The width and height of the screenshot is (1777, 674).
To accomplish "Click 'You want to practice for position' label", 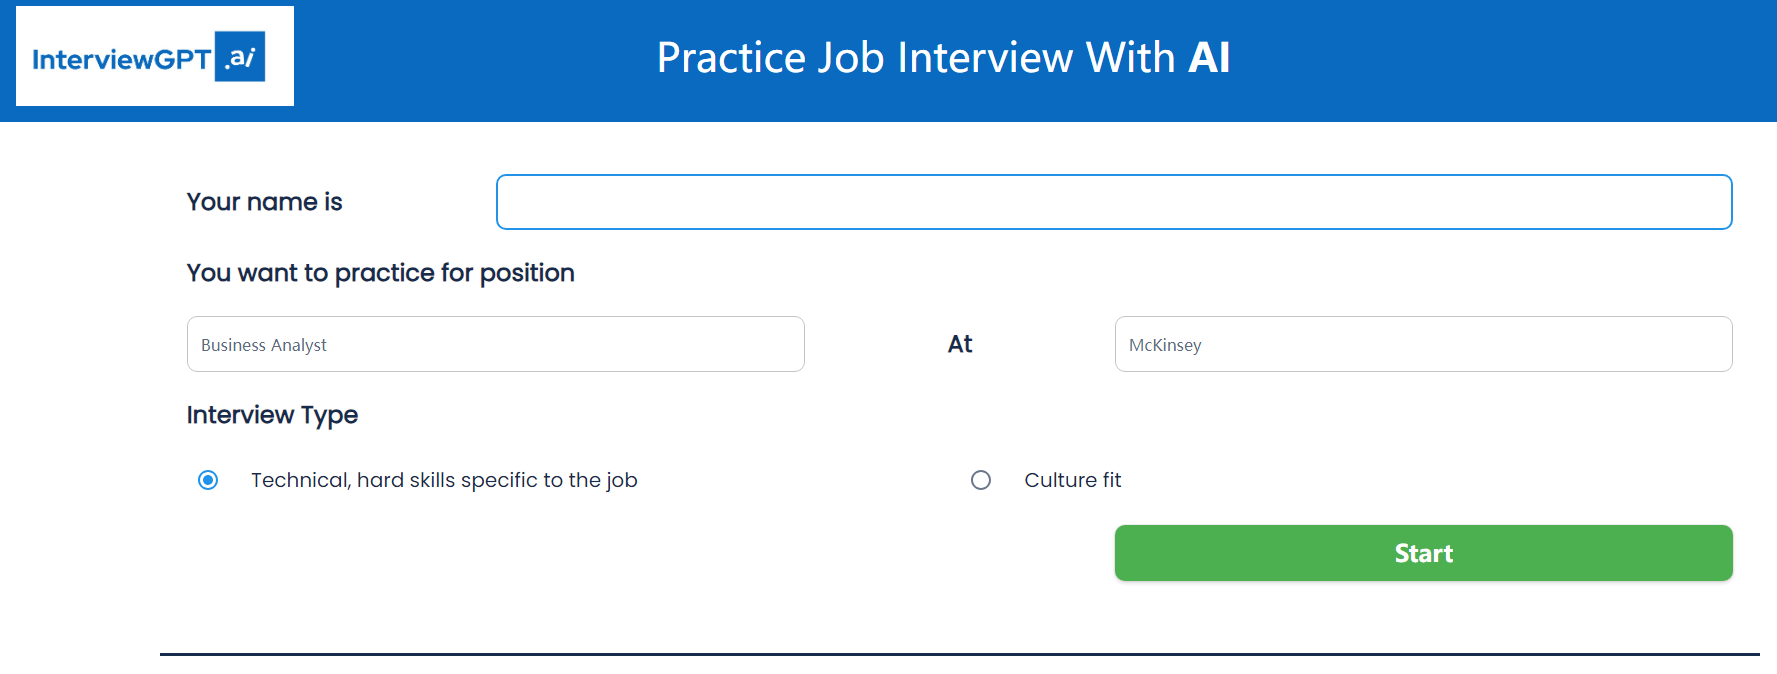I will click(380, 273).
